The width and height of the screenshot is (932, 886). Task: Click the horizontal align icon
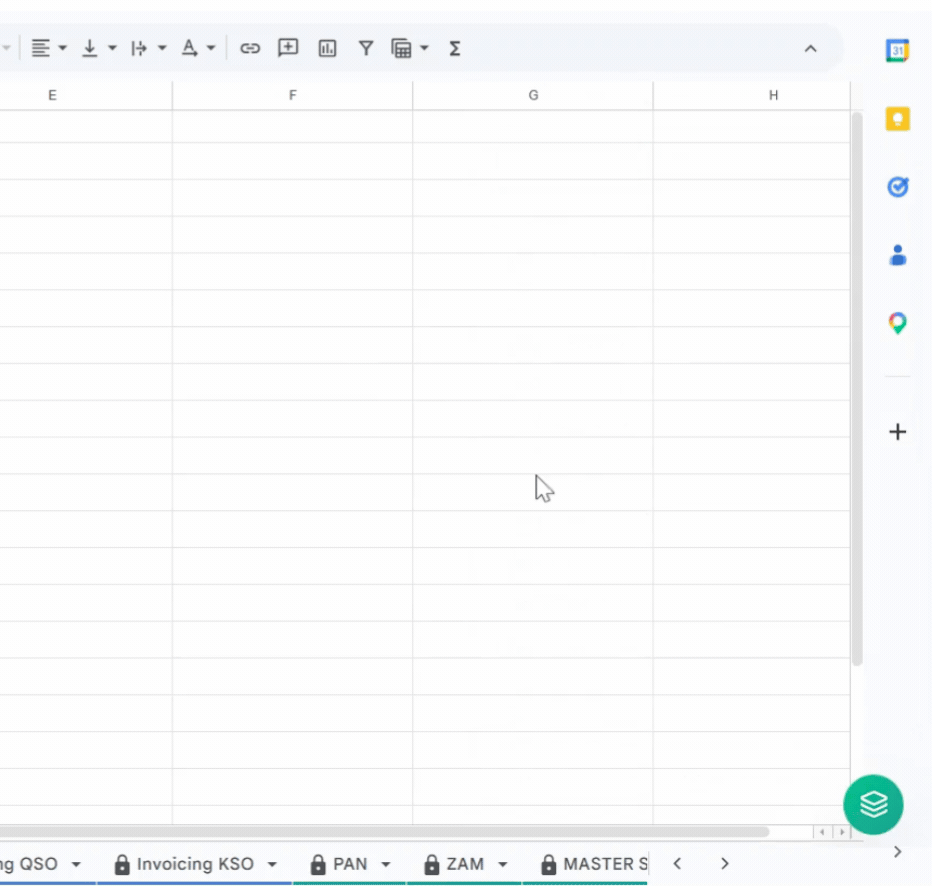38,48
